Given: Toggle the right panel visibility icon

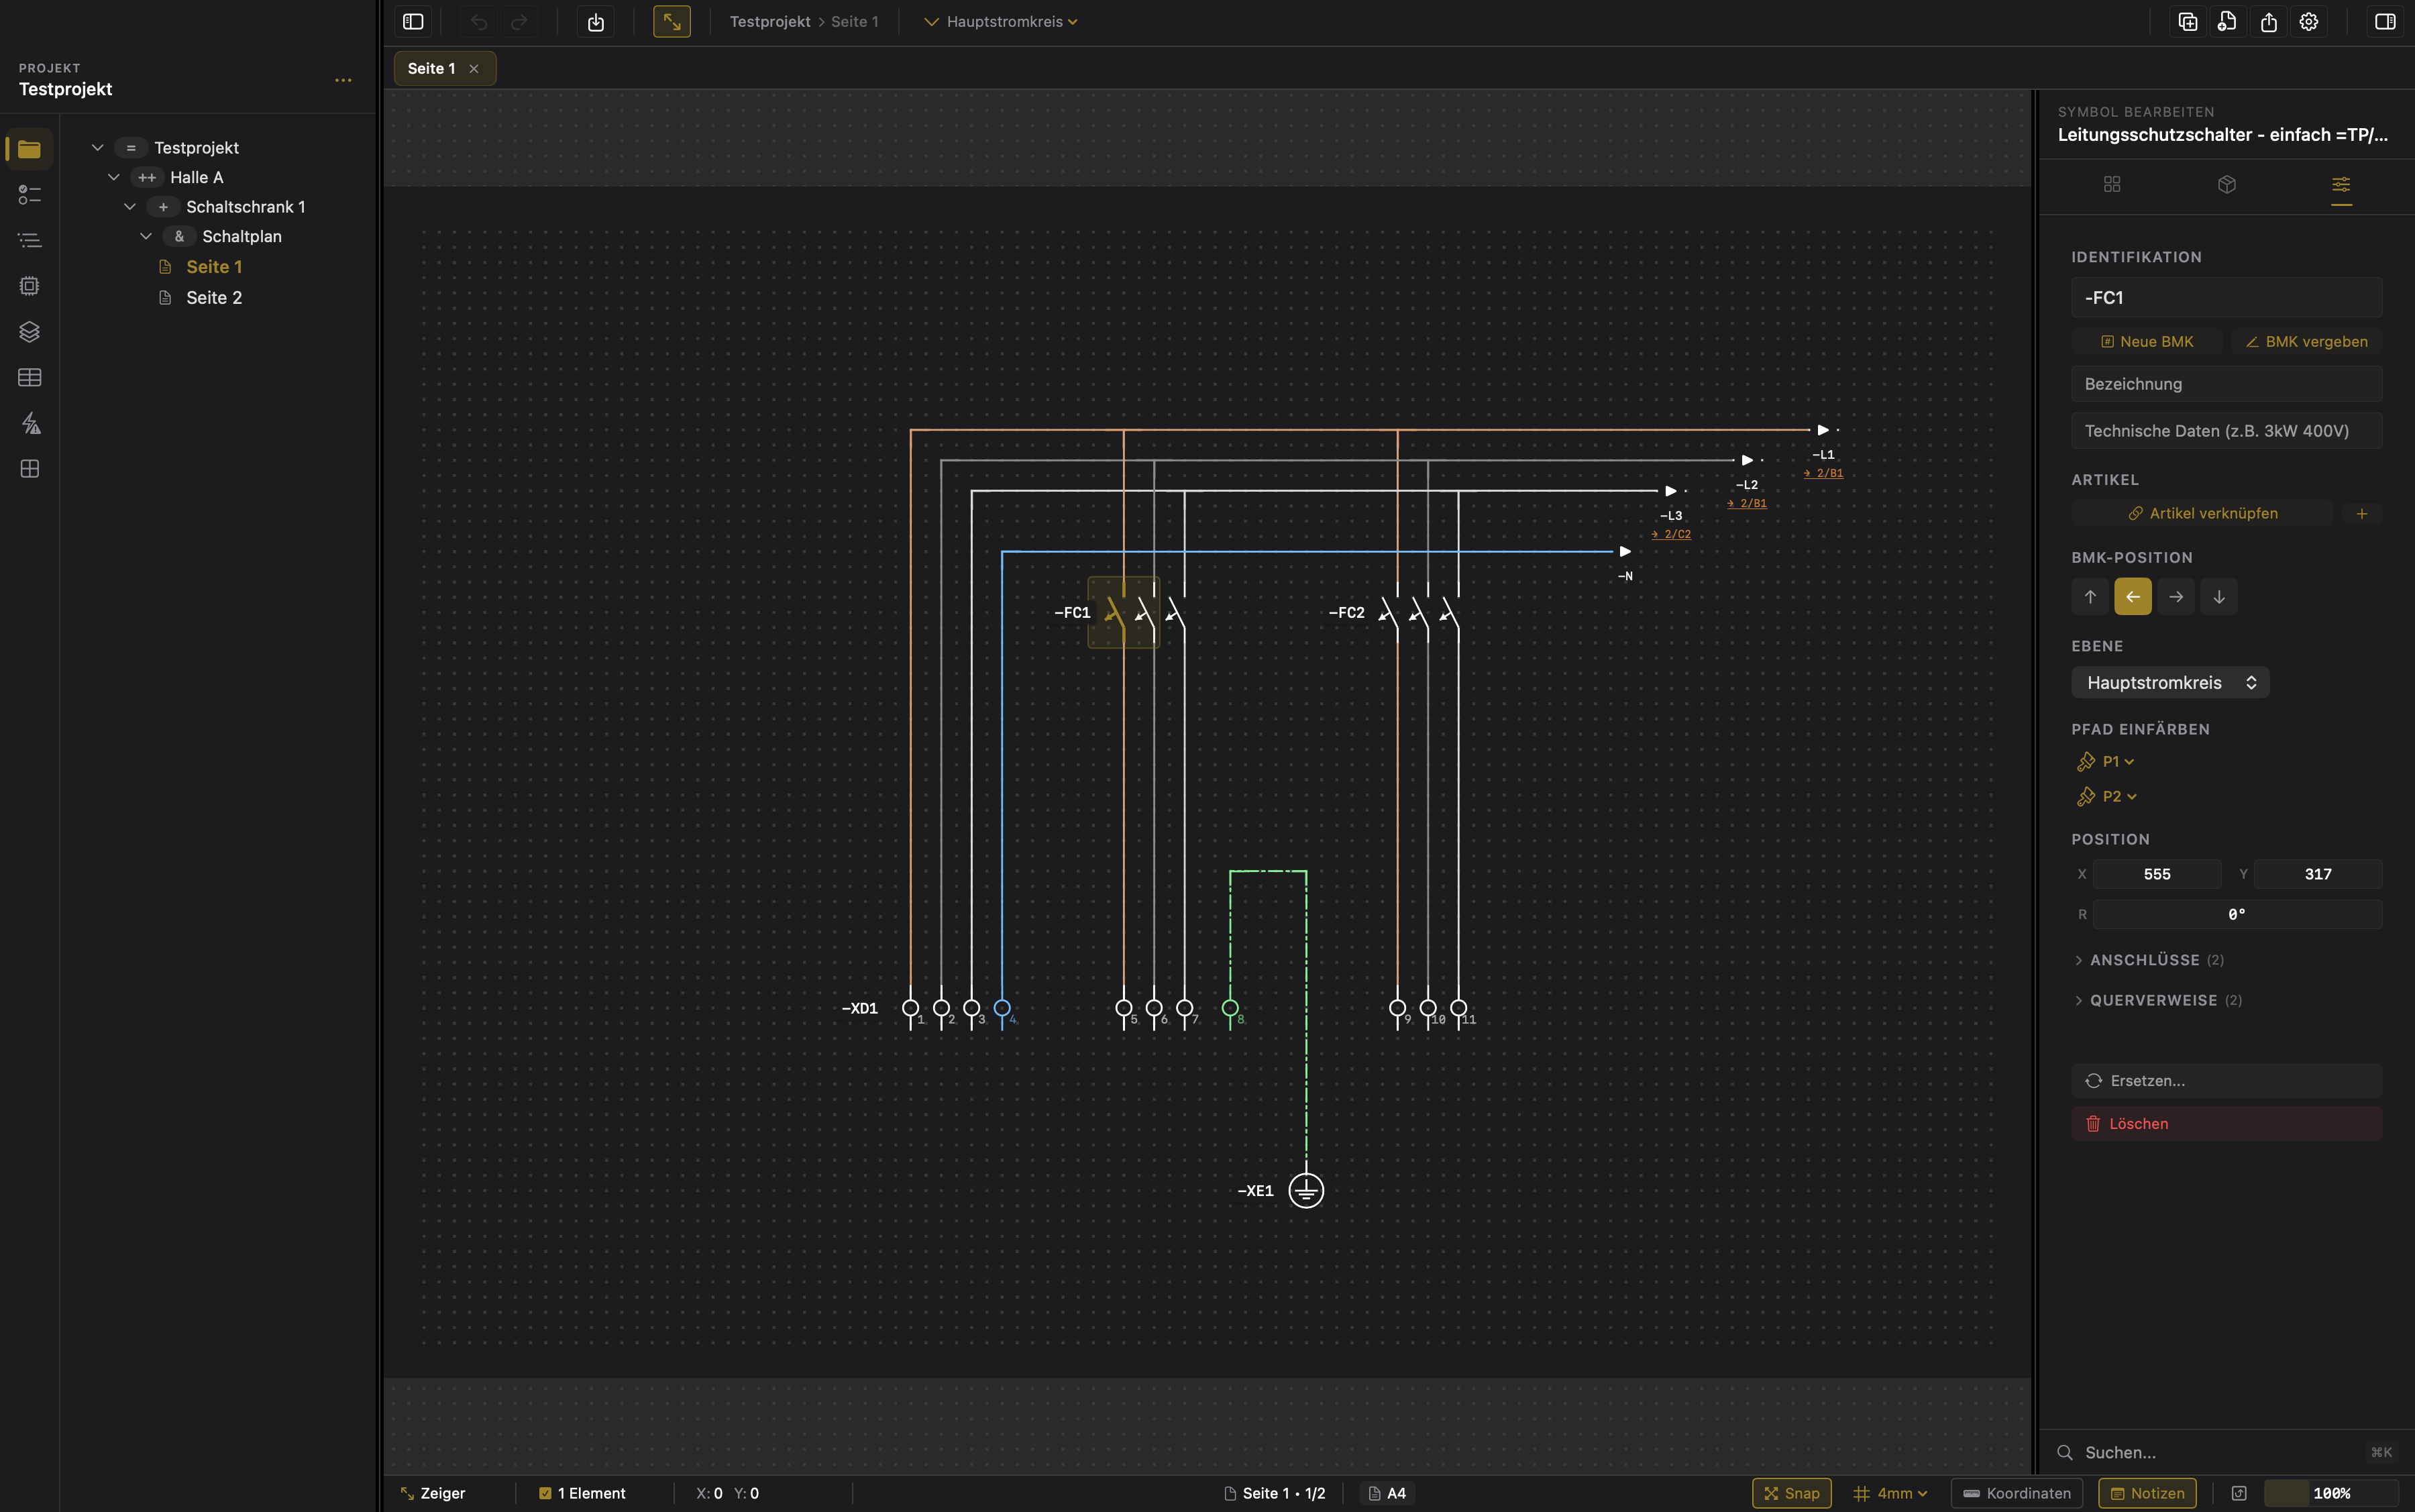Looking at the screenshot, I should click(2385, 22).
